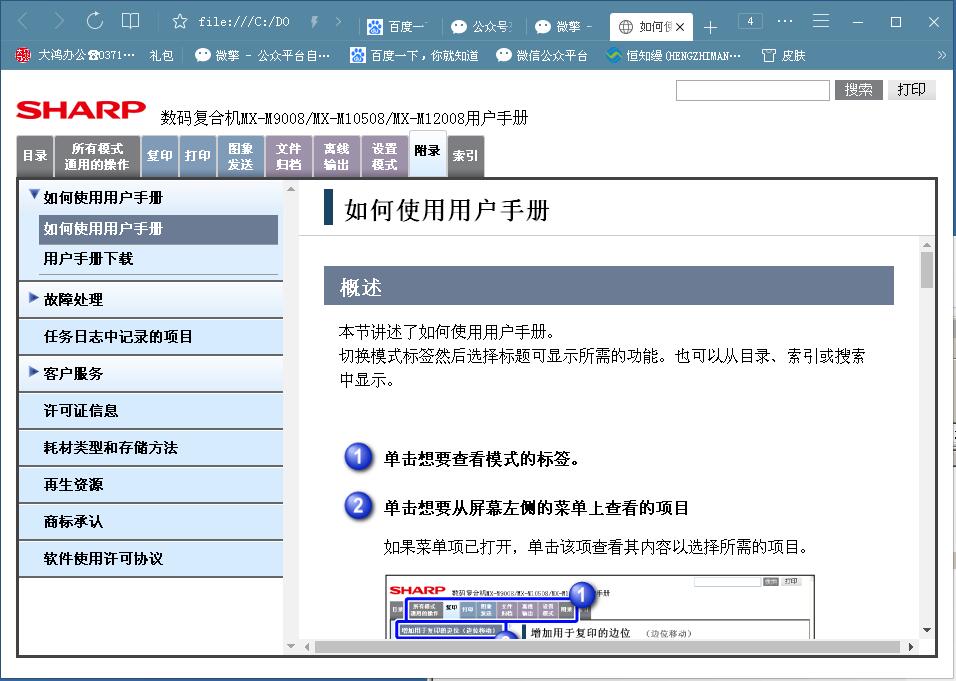The width and height of the screenshot is (956, 681).
Task: Reload the page with refresh icon
Action: coord(95,21)
